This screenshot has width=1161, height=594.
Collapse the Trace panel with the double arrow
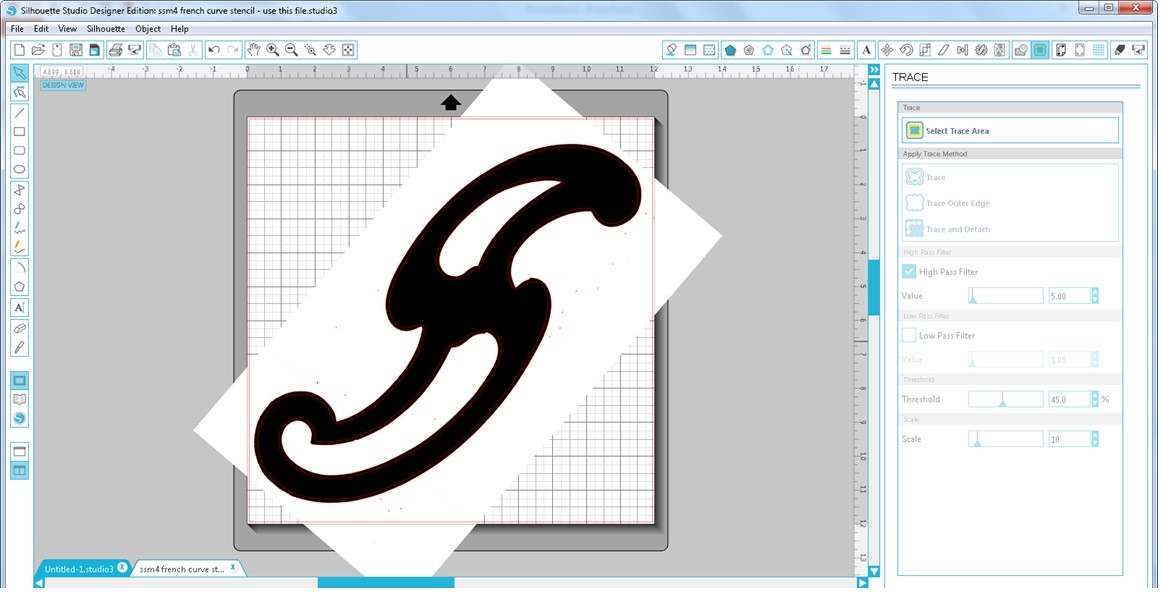click(x=874, y=70)
